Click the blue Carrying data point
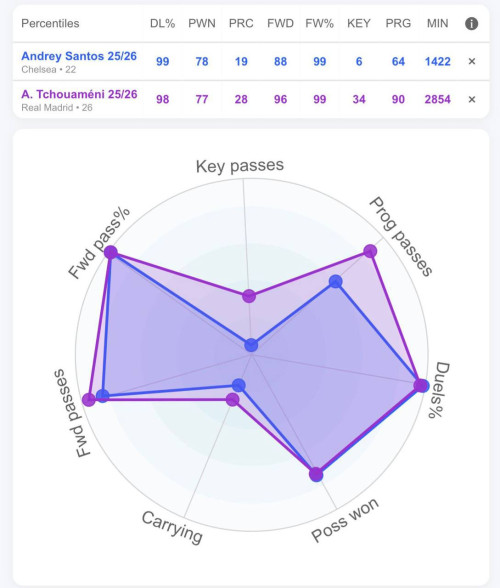Viewport: 500px width, 588px height. (x=239, y=385)
